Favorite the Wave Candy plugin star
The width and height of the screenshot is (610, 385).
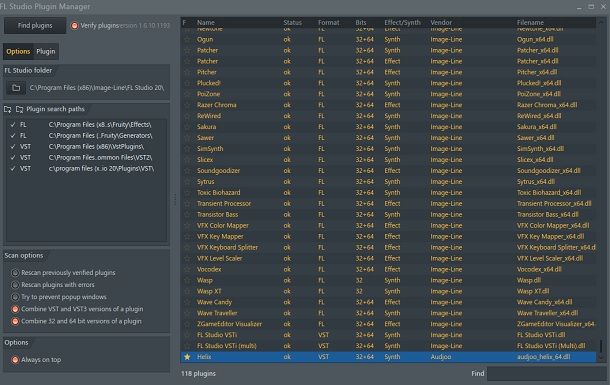pos(188,302)
